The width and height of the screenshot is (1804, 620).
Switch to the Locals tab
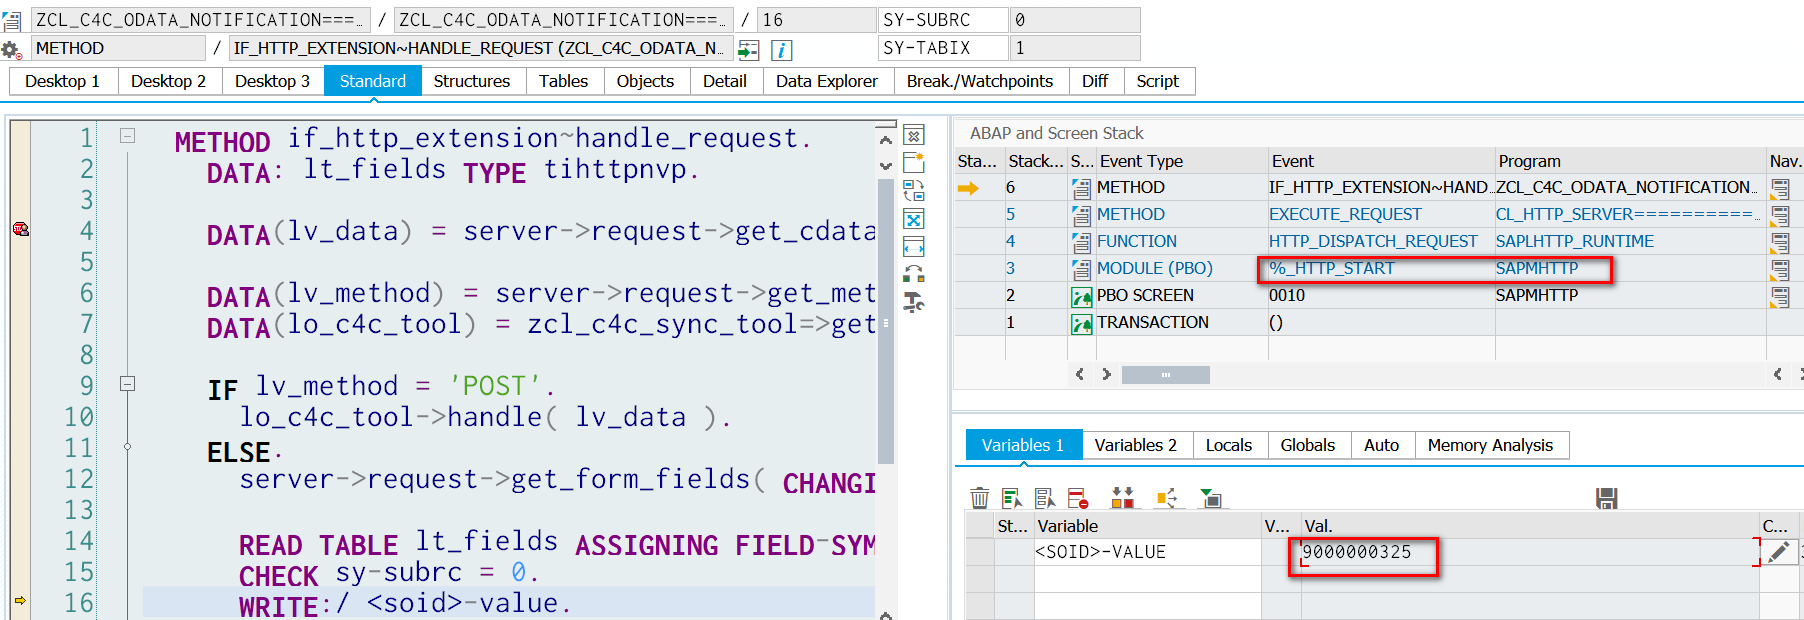pos(1229,445)
